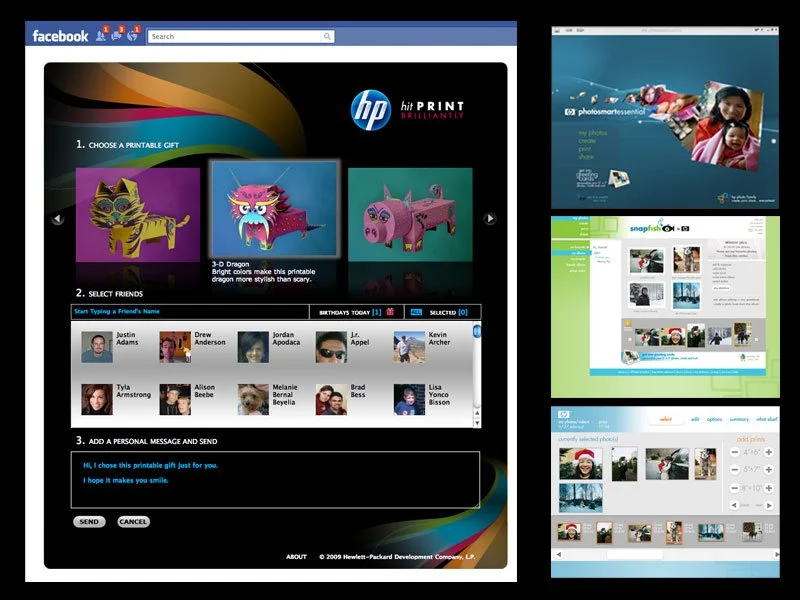Click the search magnifier icon
The width and height of the screenshot is (800, 600).
(x=327, y=36)
